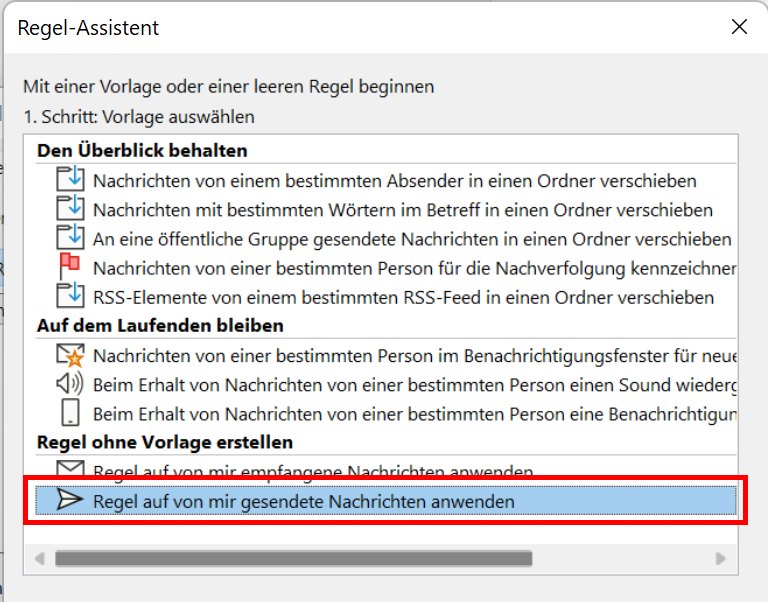Click the paper plane icon for gesendete Nachrichten
768x602 pixels.
(x=71, y=500)
